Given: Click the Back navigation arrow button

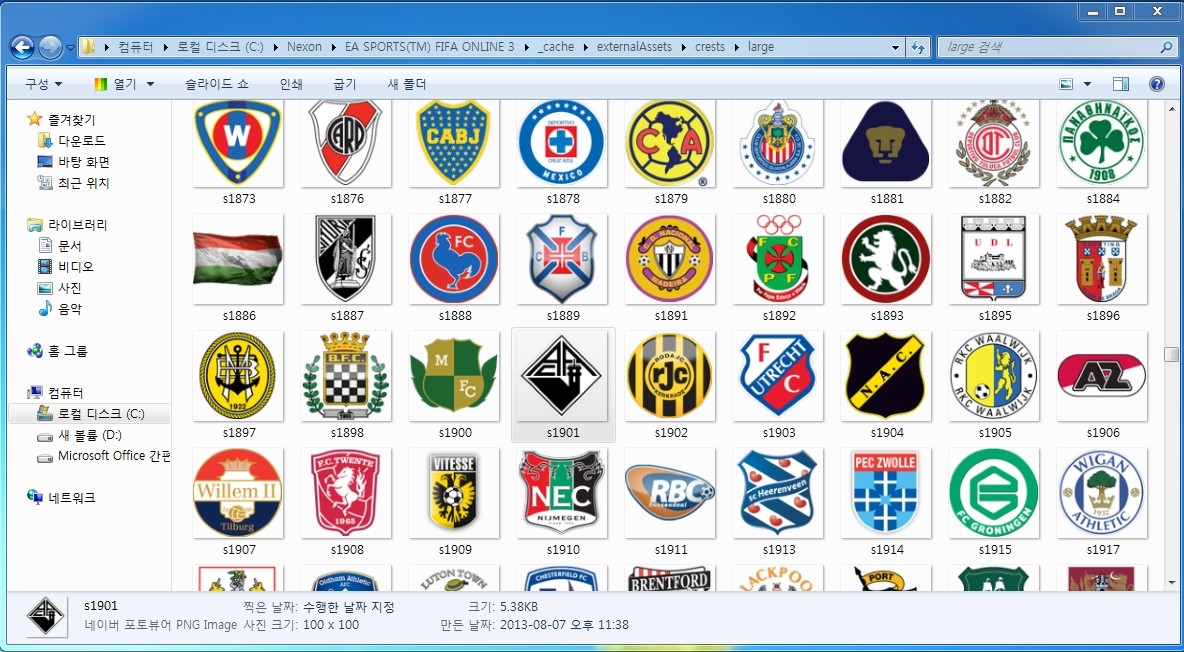Looking at the screenshot, I should [22, 48].
